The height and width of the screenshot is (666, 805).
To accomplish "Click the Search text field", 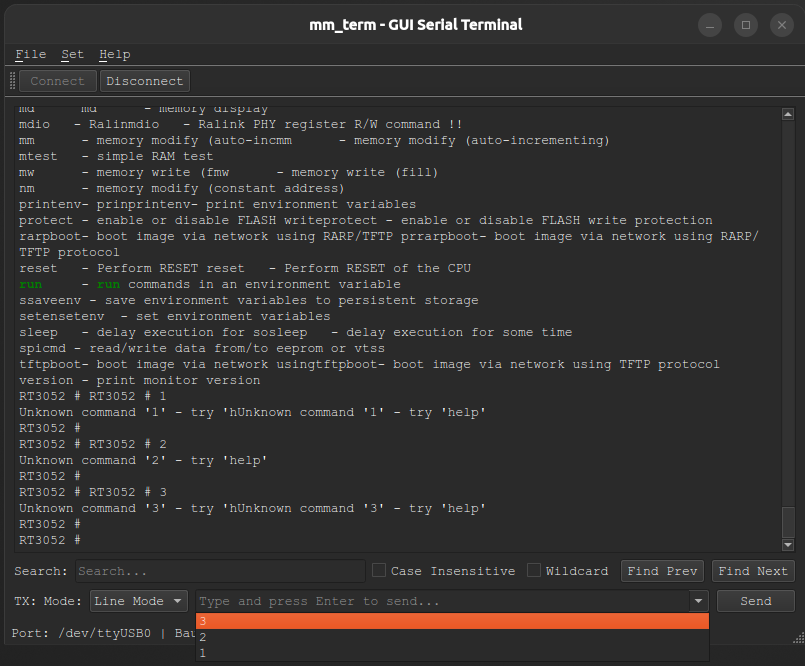I will [x=220, y=571].
